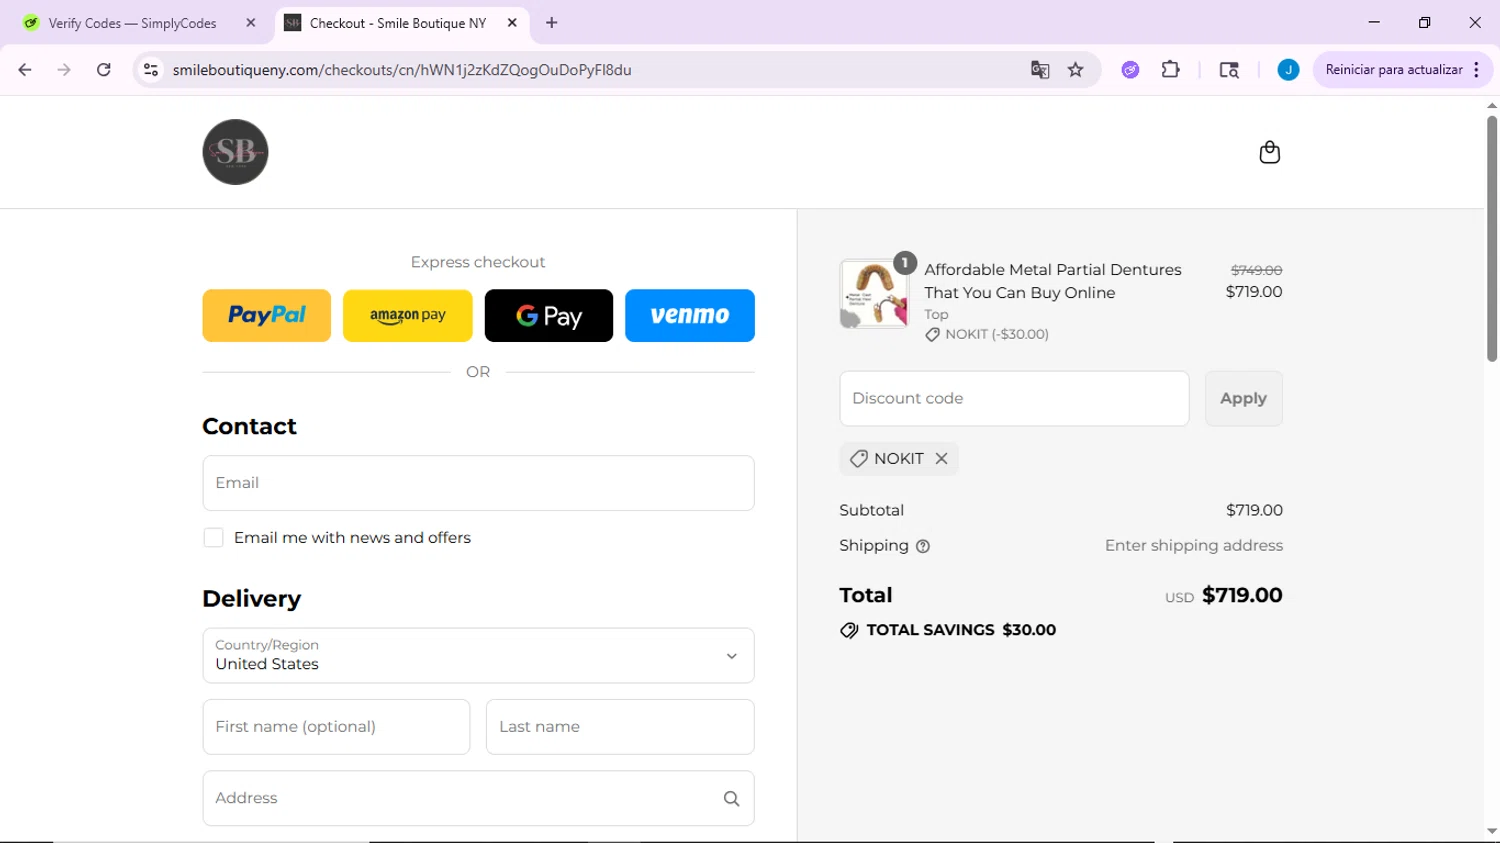The width and height of the screenshot is (1500, 843).
Task: Click the browser address bar URL
Action: pyautogui.click(x=402, y=70)
